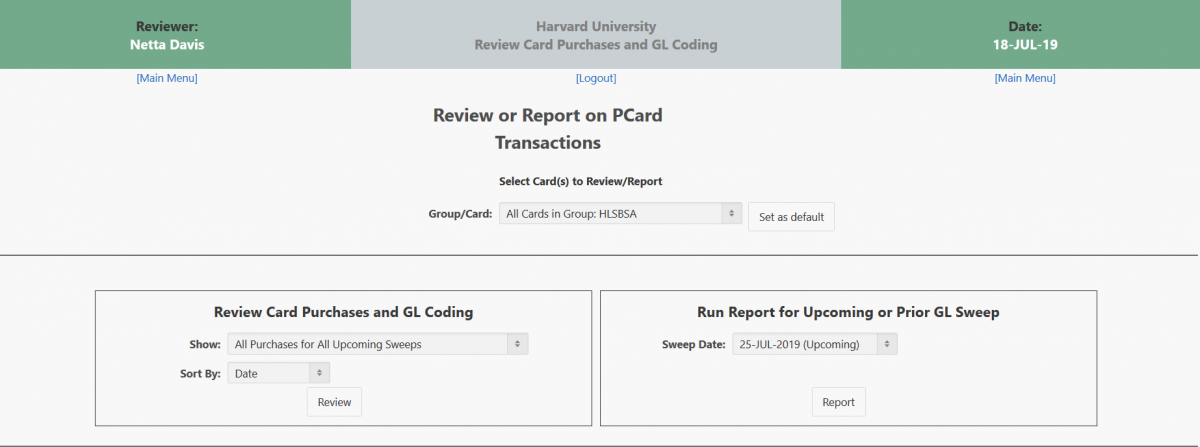Screen dimensions: 1200x447
Task: Open the Show purchases dropdown
Action: (378, 344)
